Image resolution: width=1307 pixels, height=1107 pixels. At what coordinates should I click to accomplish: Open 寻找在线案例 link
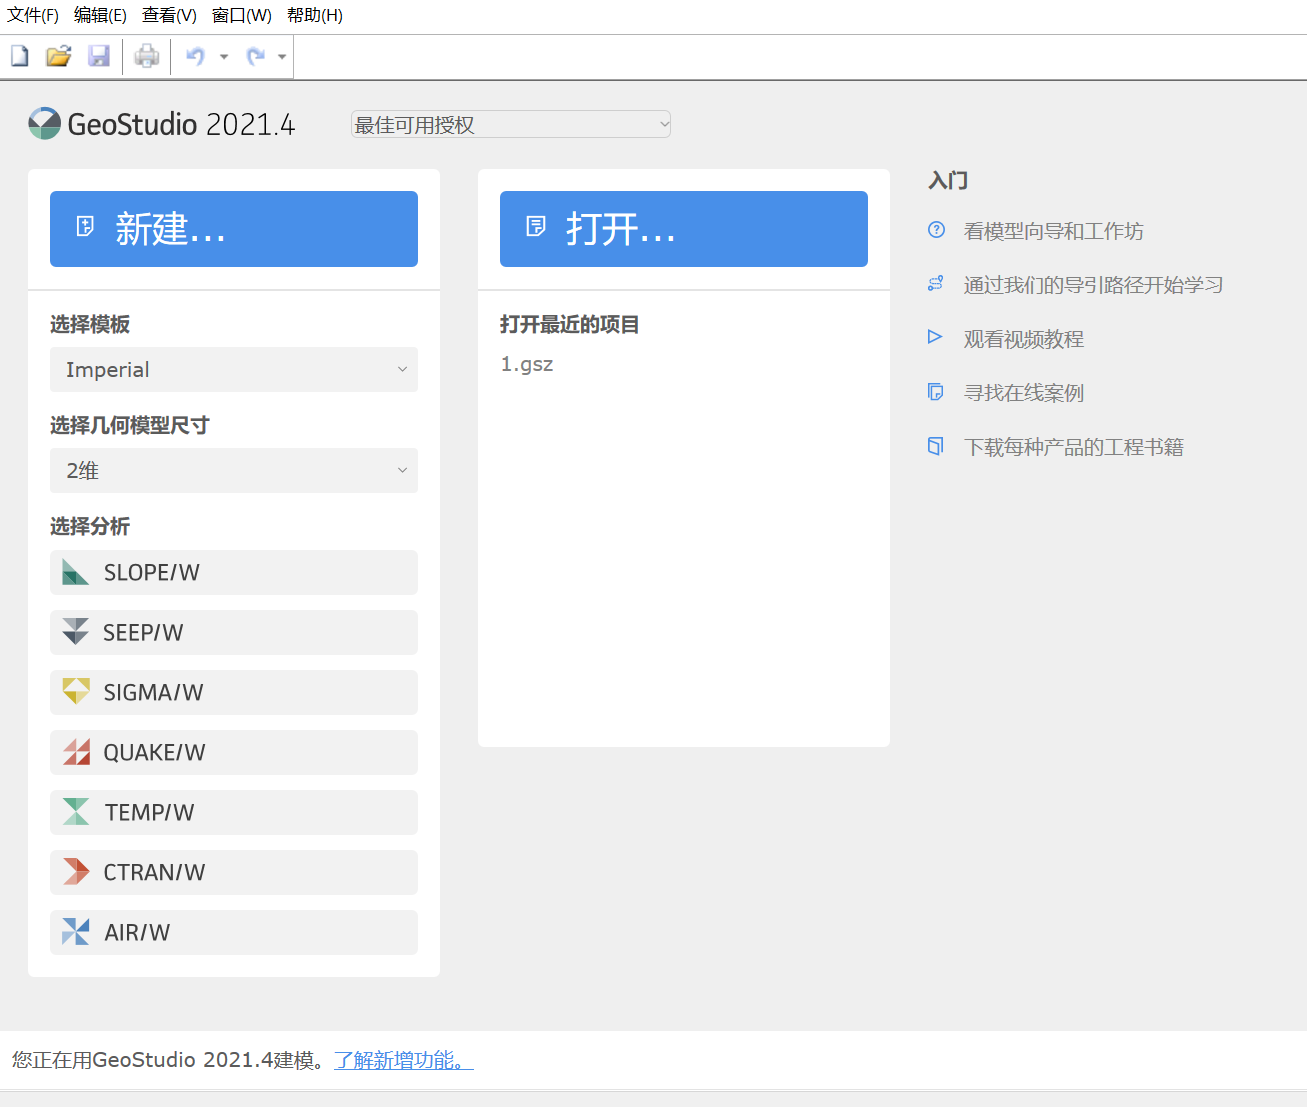coord(1024,393)
